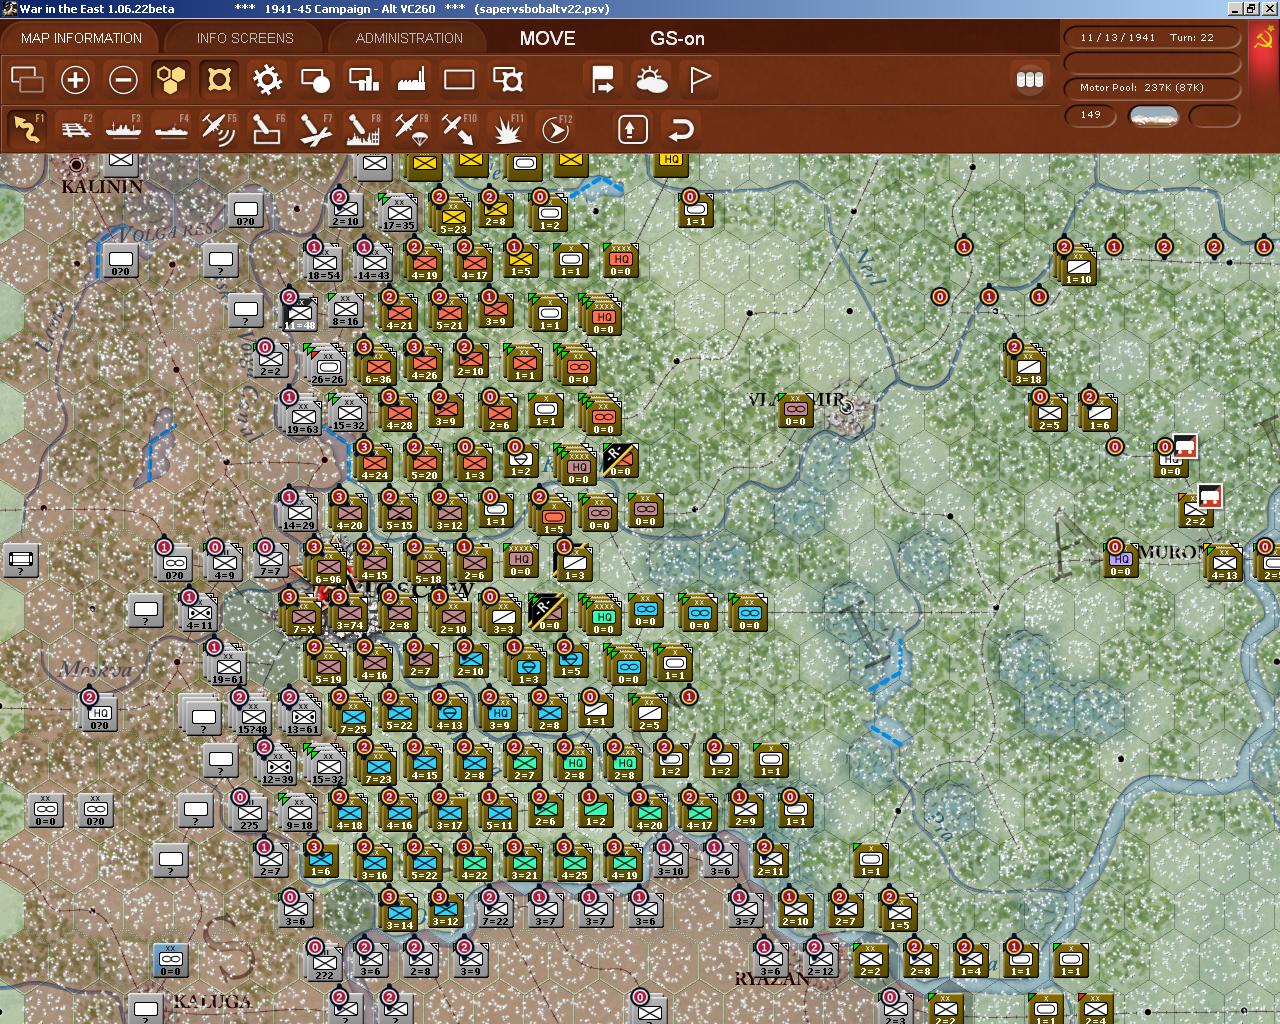The height and width of the screenshot is (1024, 1280).
Task: Select the 0=0 unit at Vladimir
Action: point(795,410)
